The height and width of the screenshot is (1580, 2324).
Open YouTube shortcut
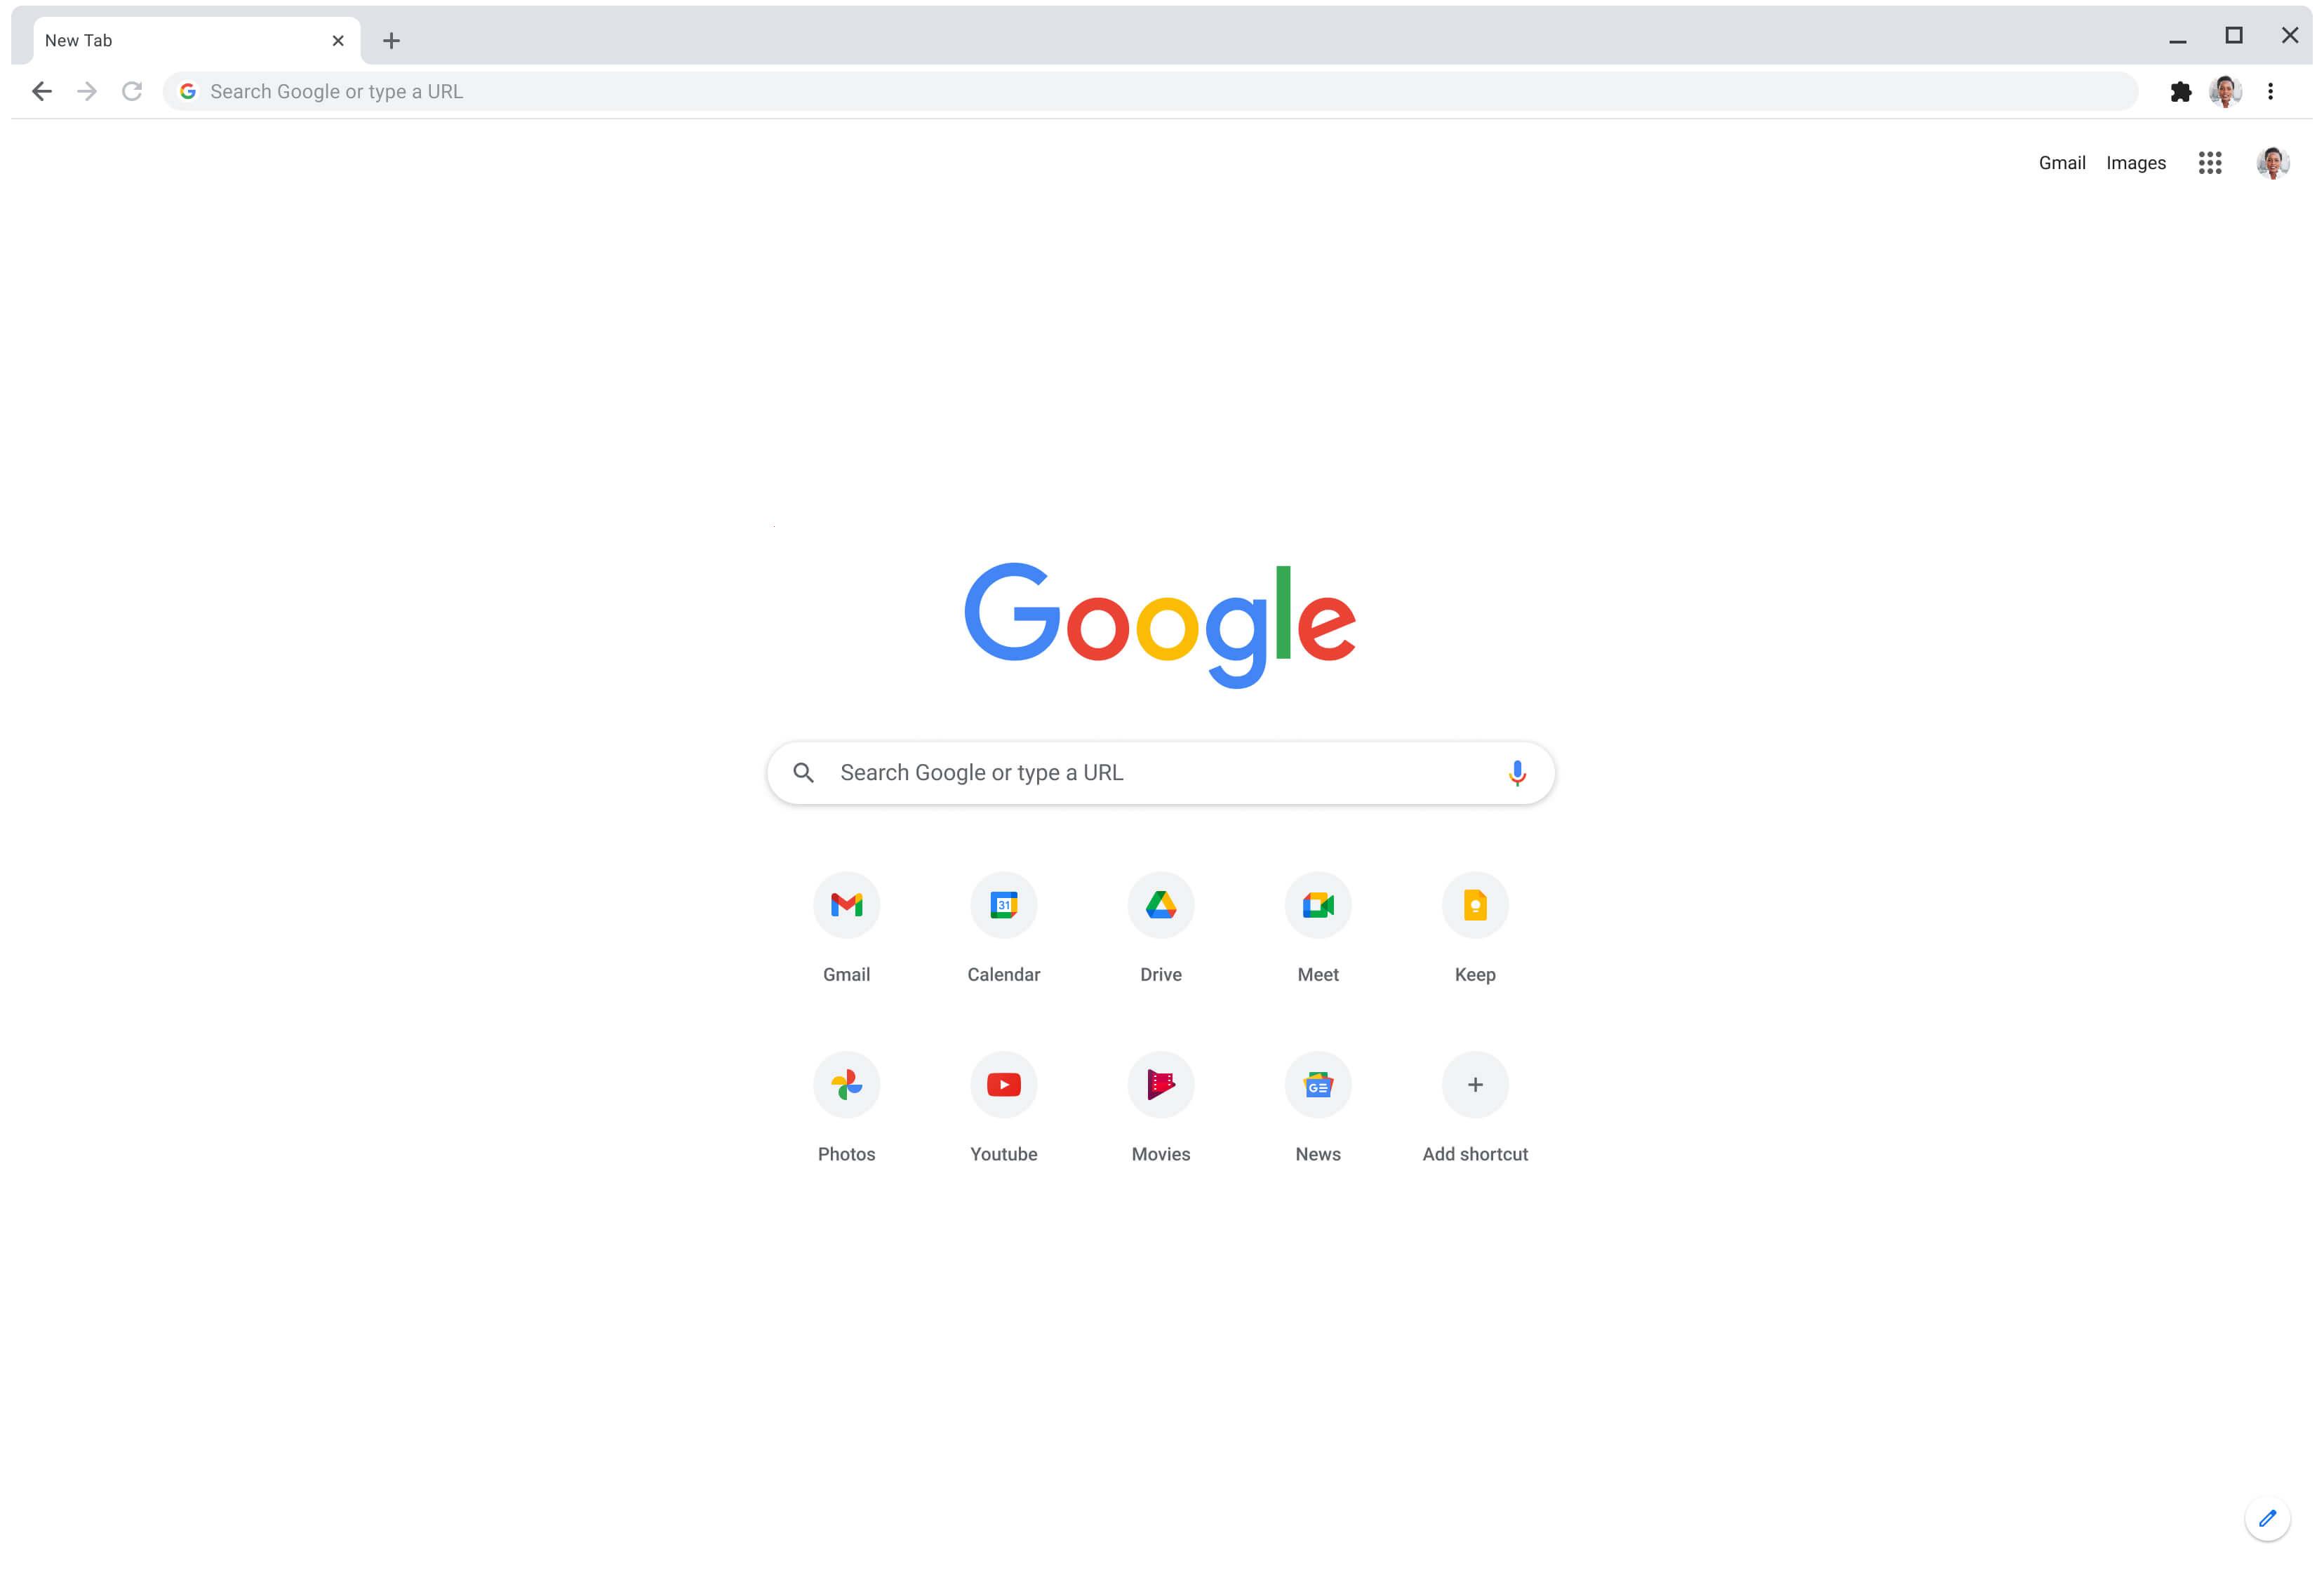[x=1003, y=1083]
